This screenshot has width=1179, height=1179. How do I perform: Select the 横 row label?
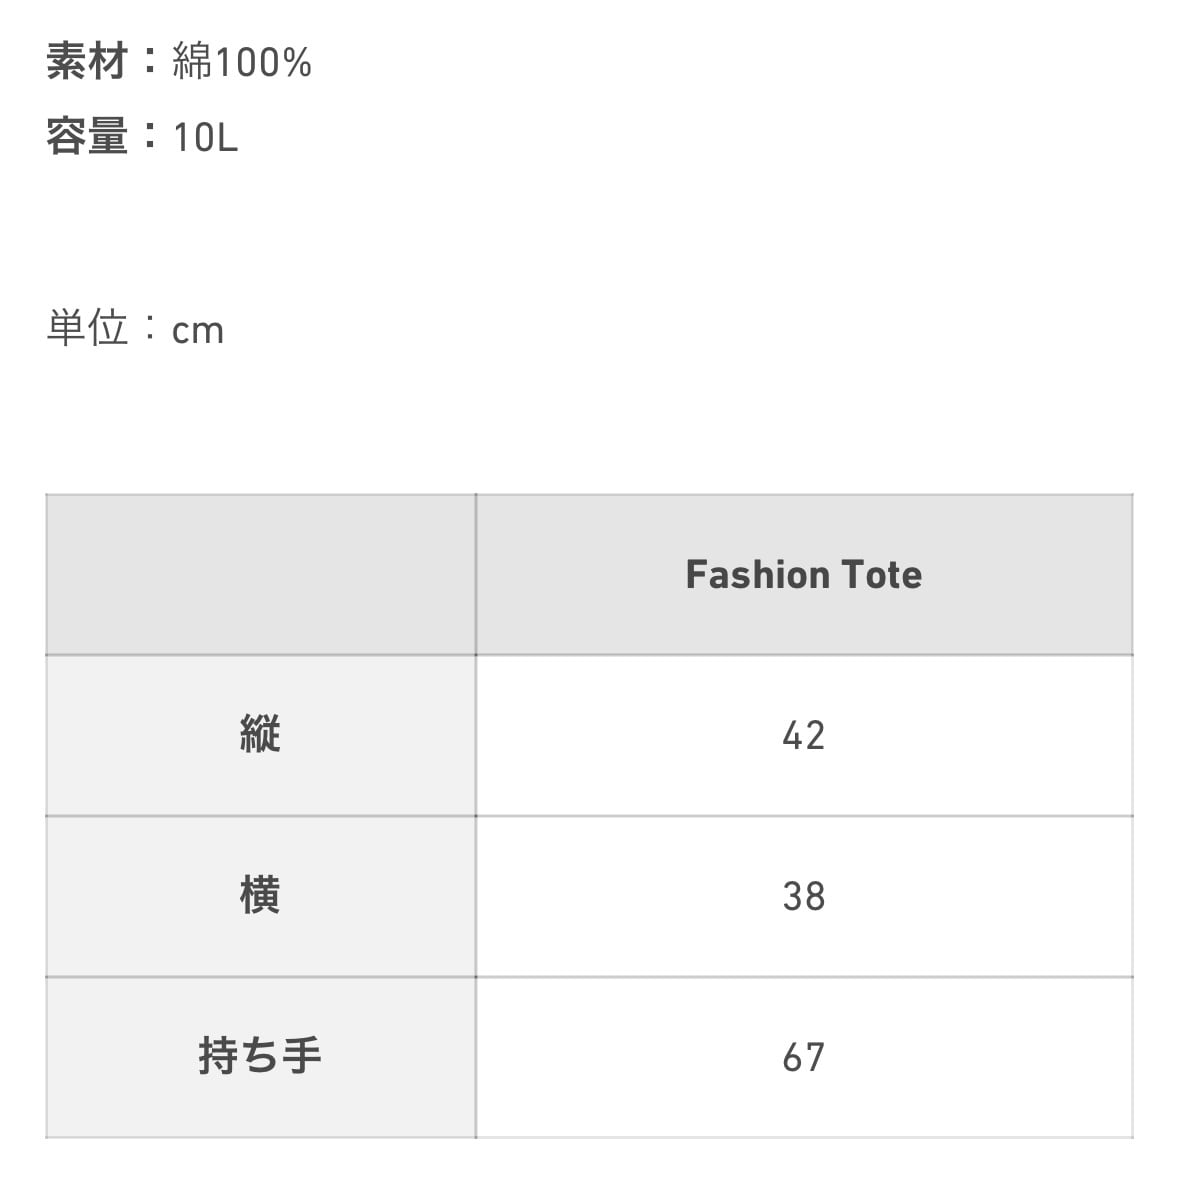tap(260, 895)
